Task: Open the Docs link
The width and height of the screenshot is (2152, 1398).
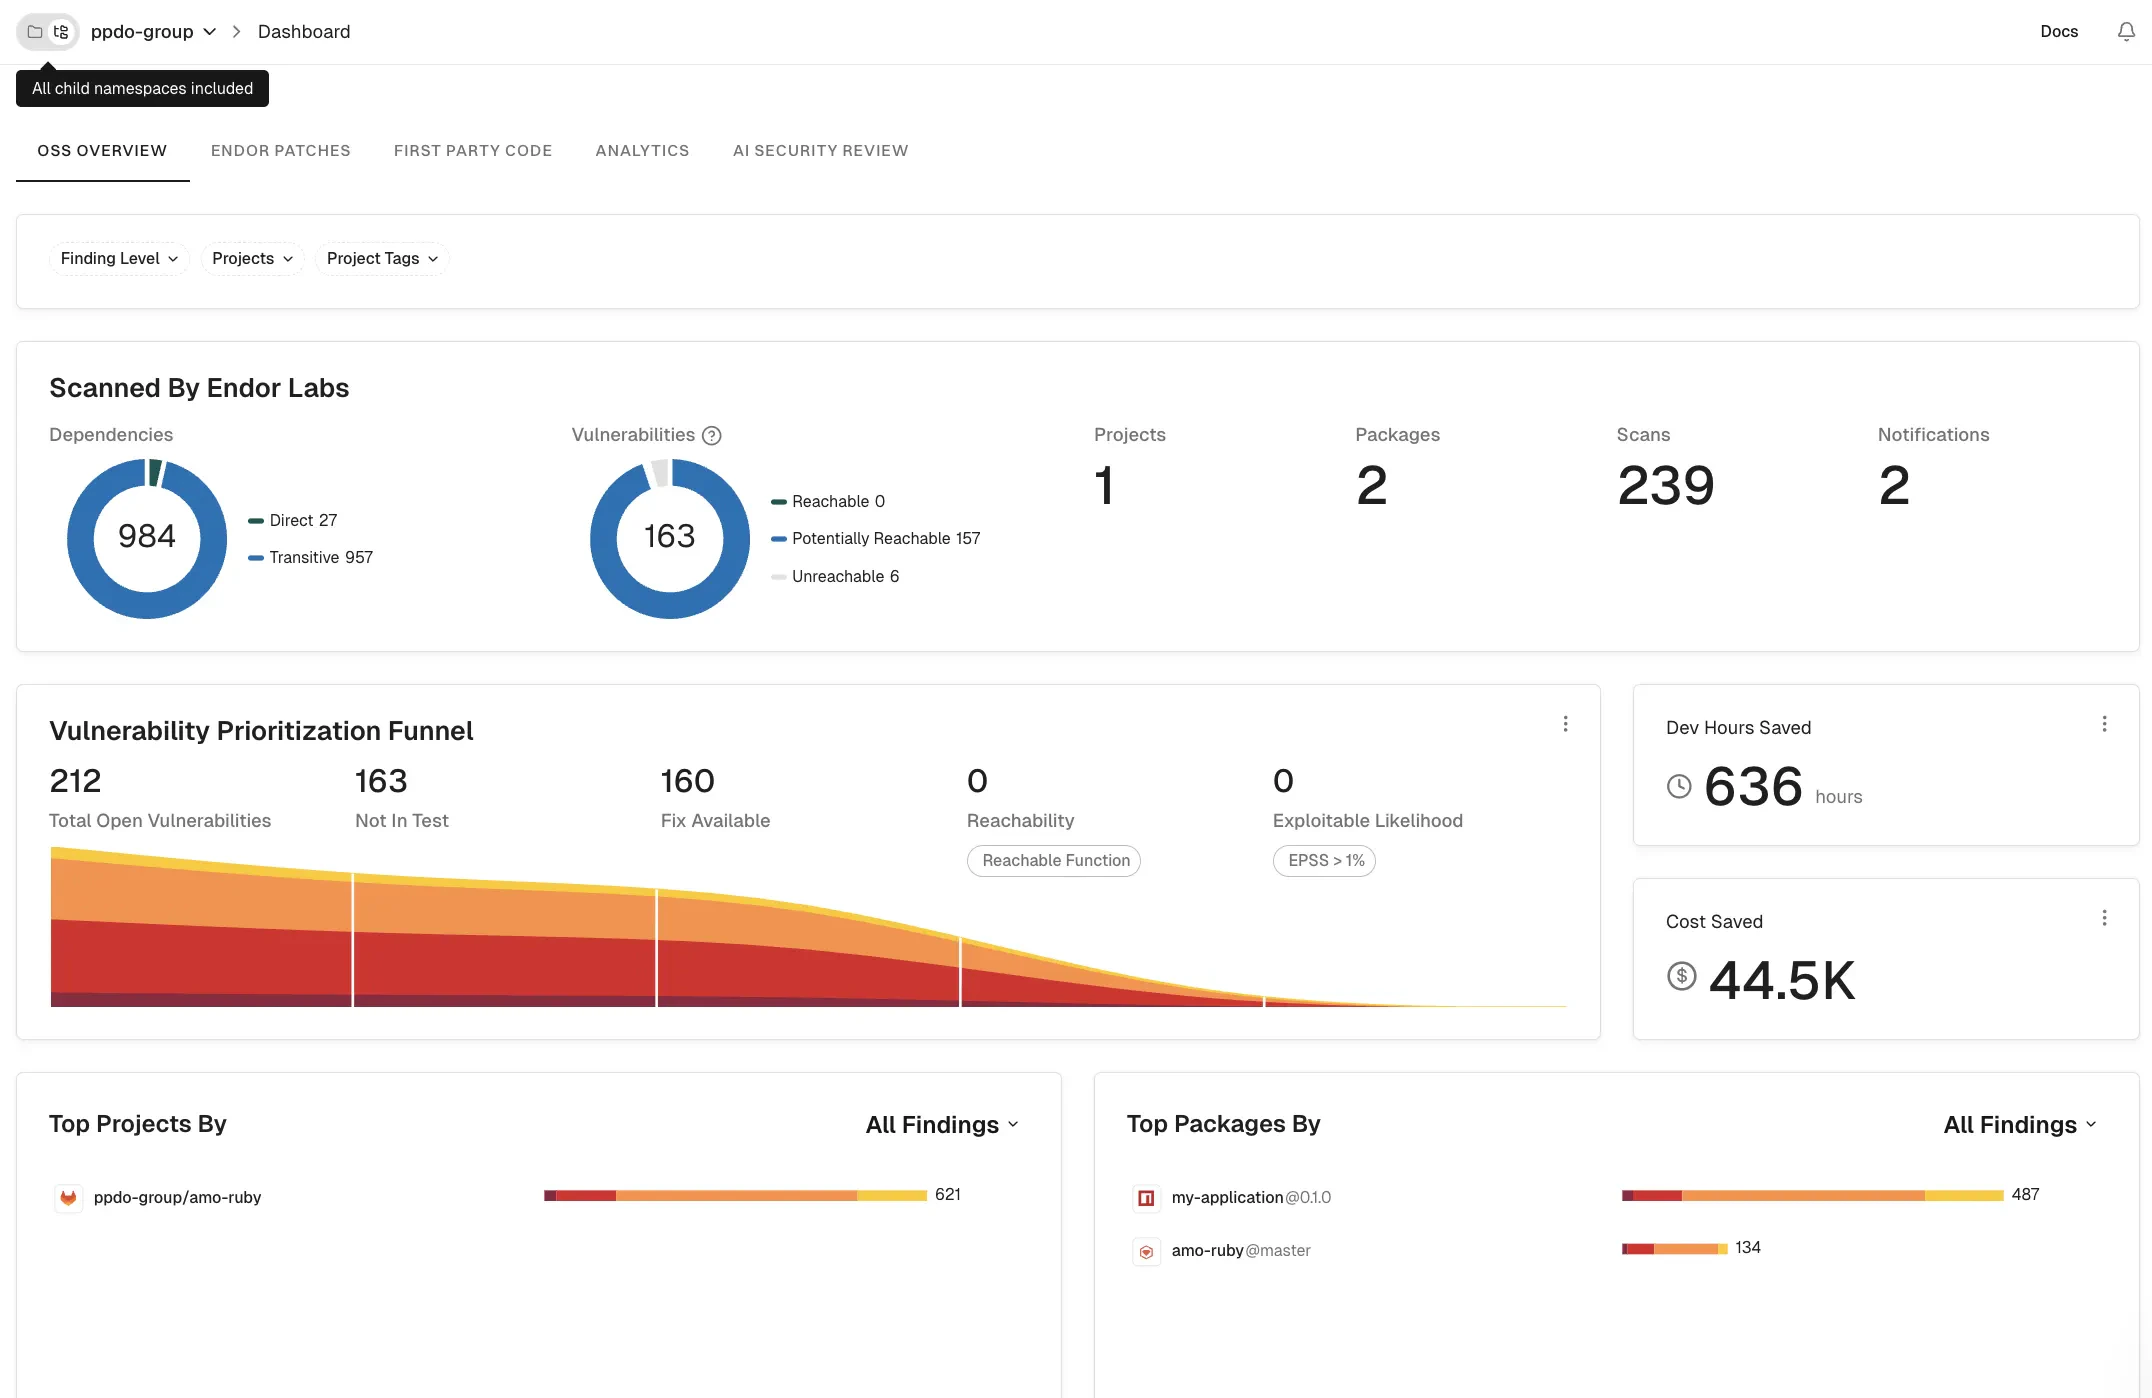Action: pos(2059,32)
